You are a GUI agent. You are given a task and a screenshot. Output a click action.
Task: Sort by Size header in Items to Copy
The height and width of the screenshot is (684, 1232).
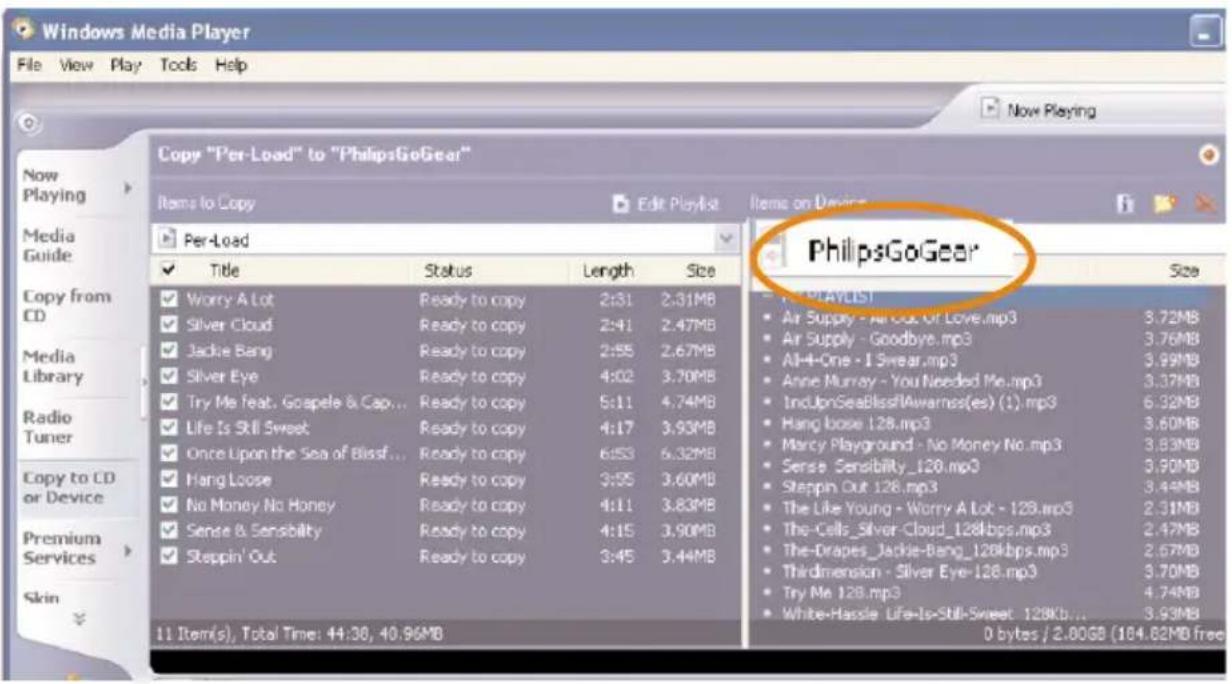click(x=700, y=270)
